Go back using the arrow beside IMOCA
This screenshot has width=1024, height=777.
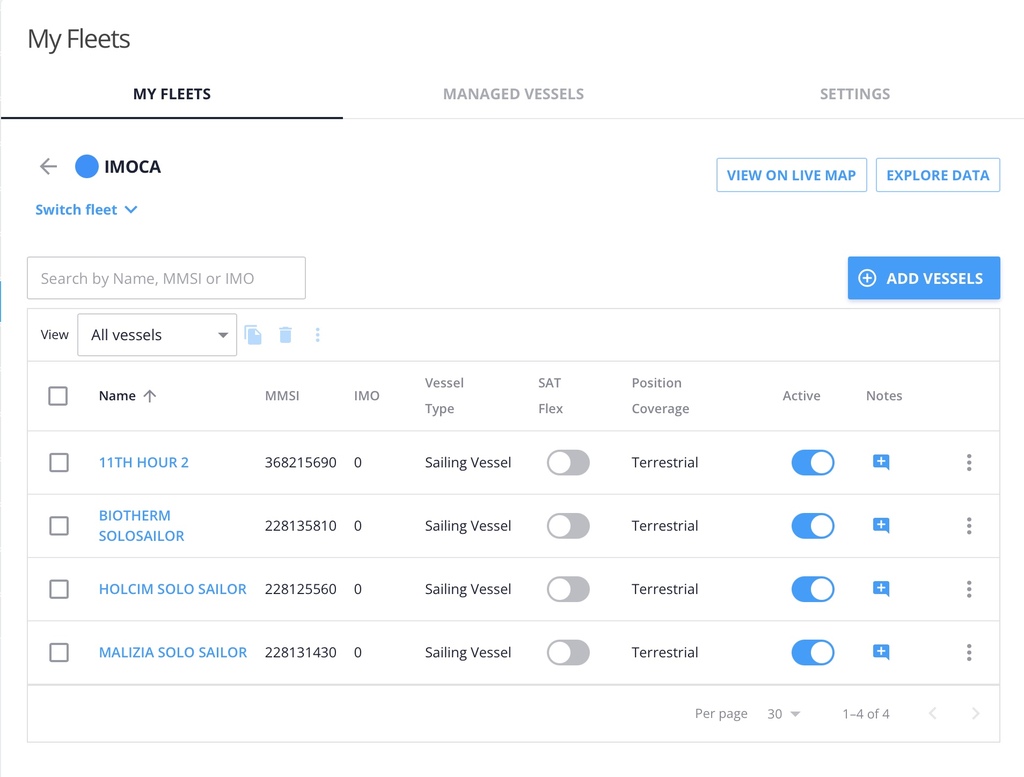click(x=48, y=166)
